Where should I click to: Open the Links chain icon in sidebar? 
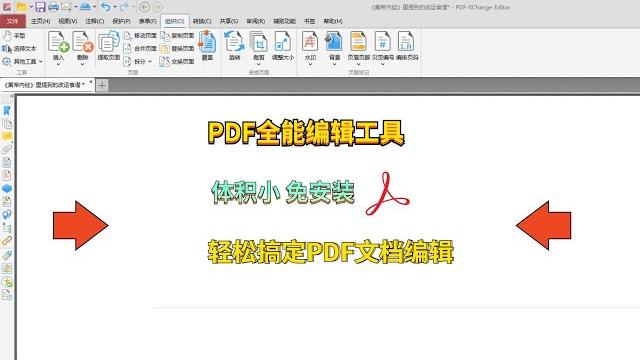[x=7, y=241]
